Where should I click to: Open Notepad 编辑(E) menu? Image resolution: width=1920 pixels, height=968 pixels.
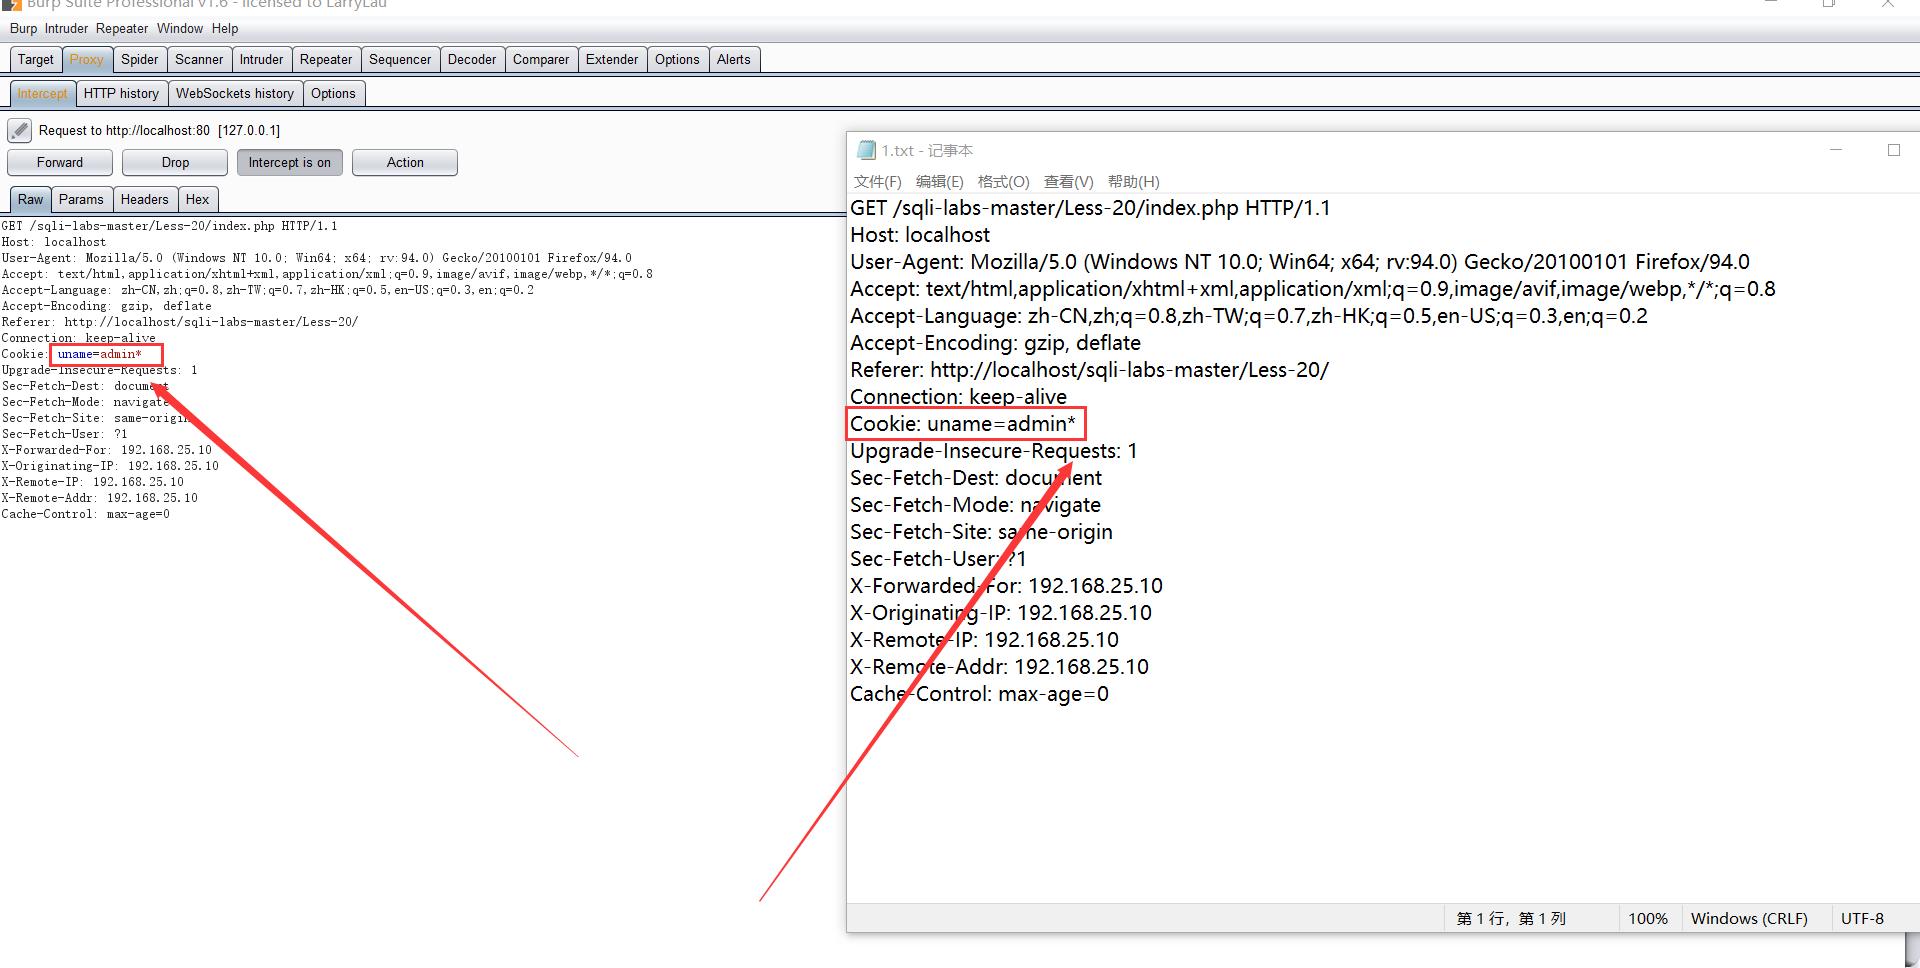click(x=939, y=182)
